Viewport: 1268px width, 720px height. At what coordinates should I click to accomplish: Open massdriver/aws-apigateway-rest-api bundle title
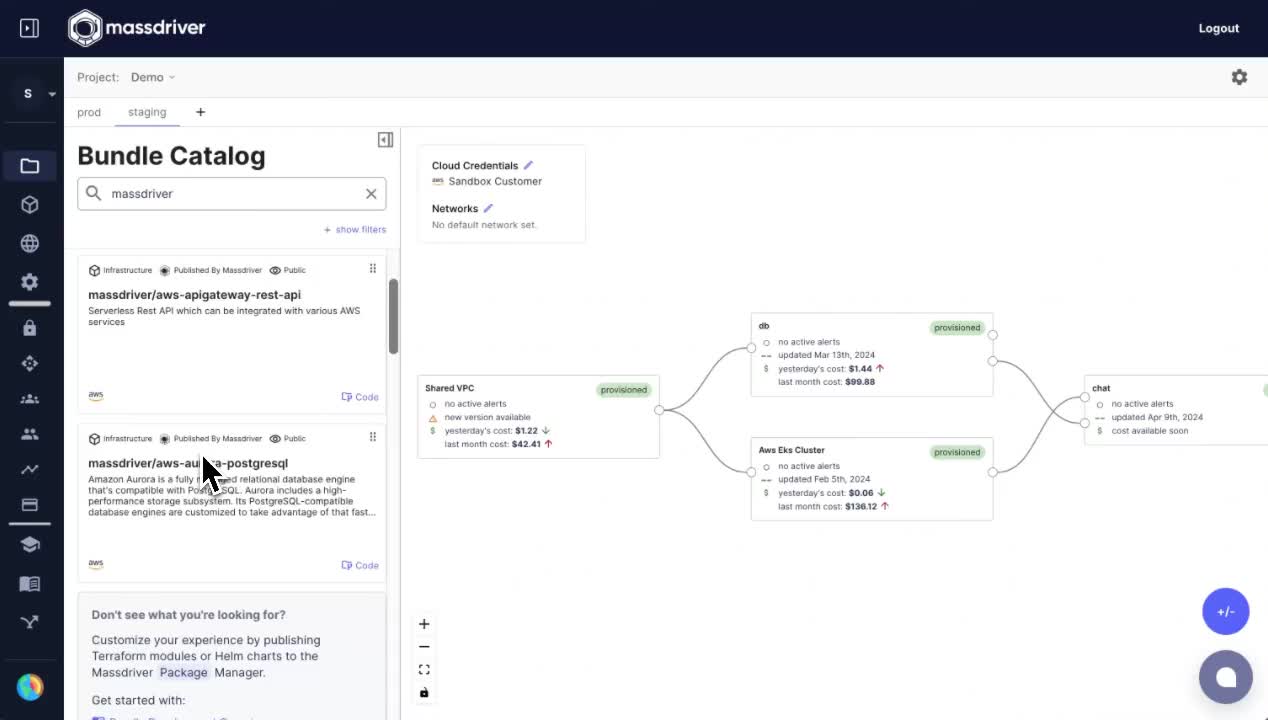194,295
